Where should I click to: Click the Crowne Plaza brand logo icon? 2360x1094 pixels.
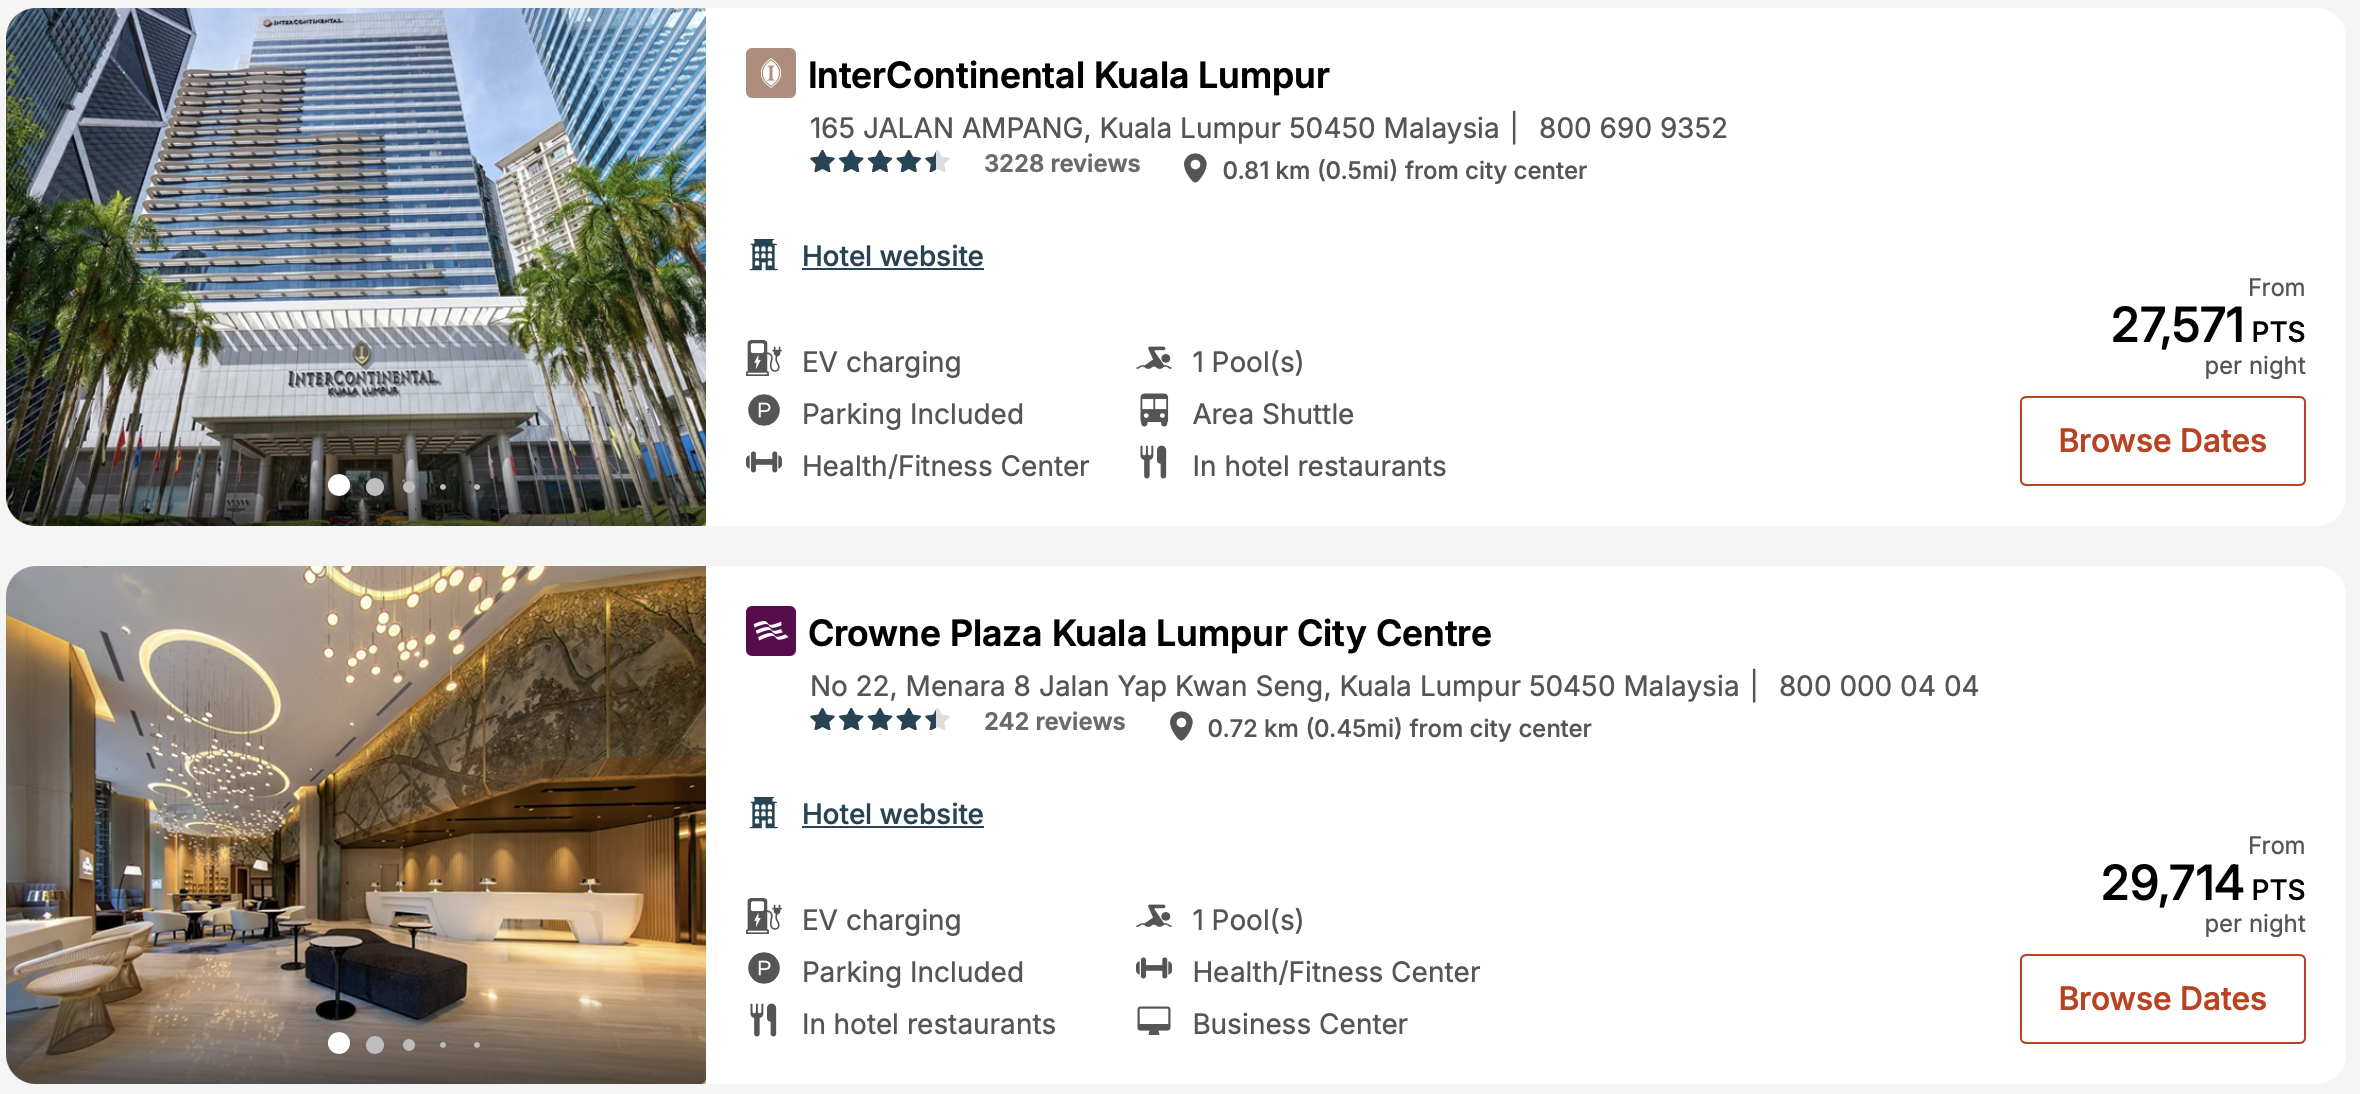click(x=773, y=633)
